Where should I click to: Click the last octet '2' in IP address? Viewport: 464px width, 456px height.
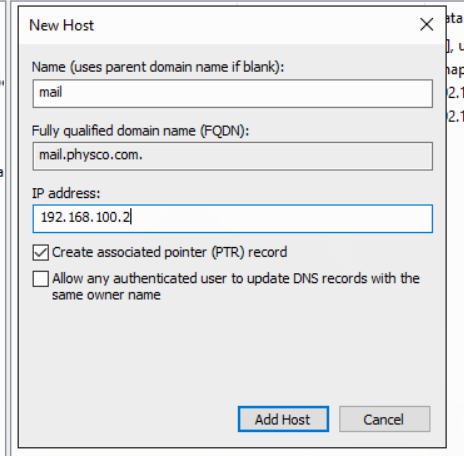pyautogui.click(x=126, y=218)
